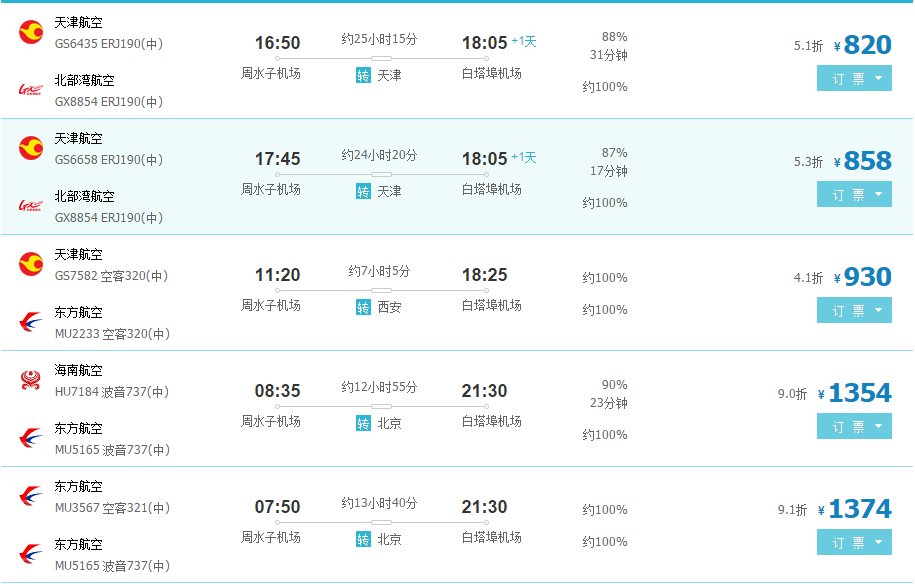The width and height of the screenshot is (915, 584).
Task: Click Tianjin Airlines logo beside flight GS6658
Action: pos(31,148)
